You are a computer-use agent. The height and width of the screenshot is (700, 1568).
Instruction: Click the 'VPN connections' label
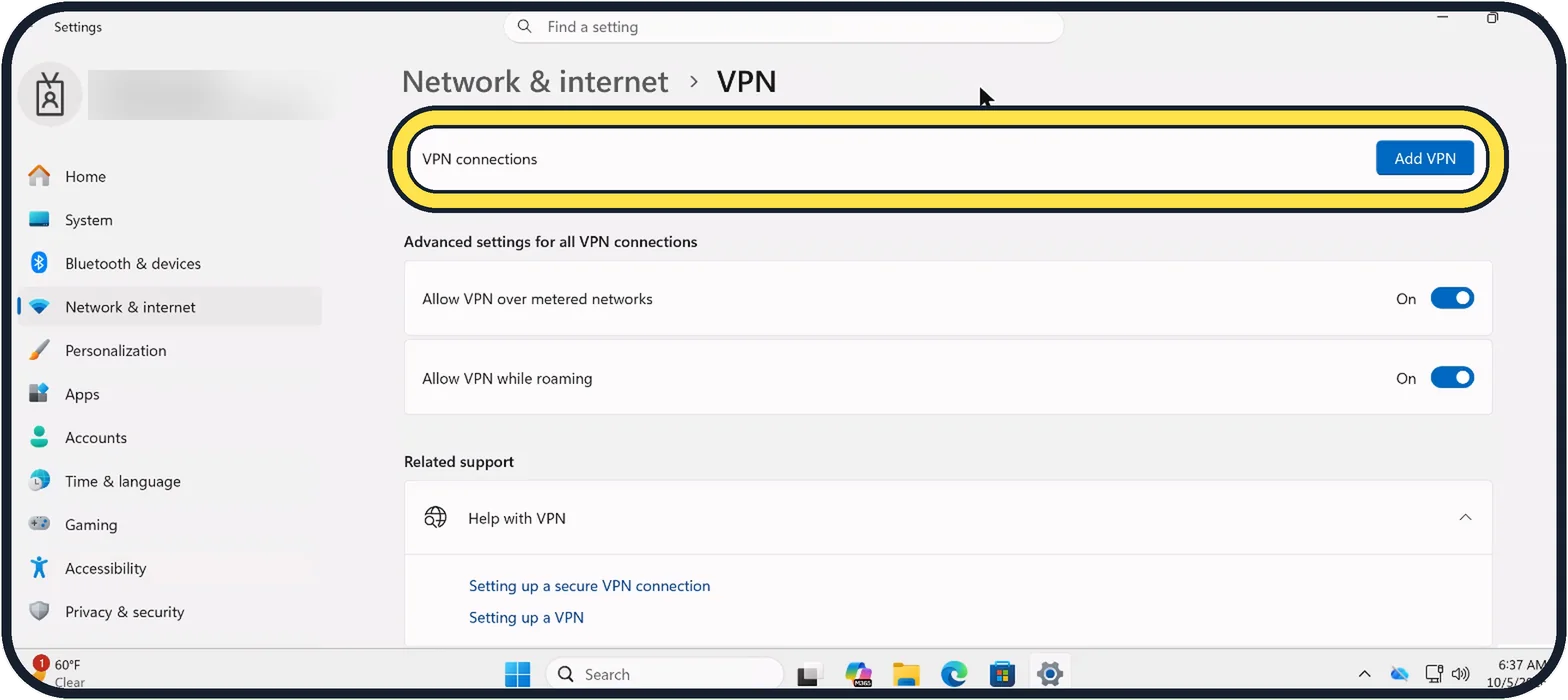[x=479, y=159]
